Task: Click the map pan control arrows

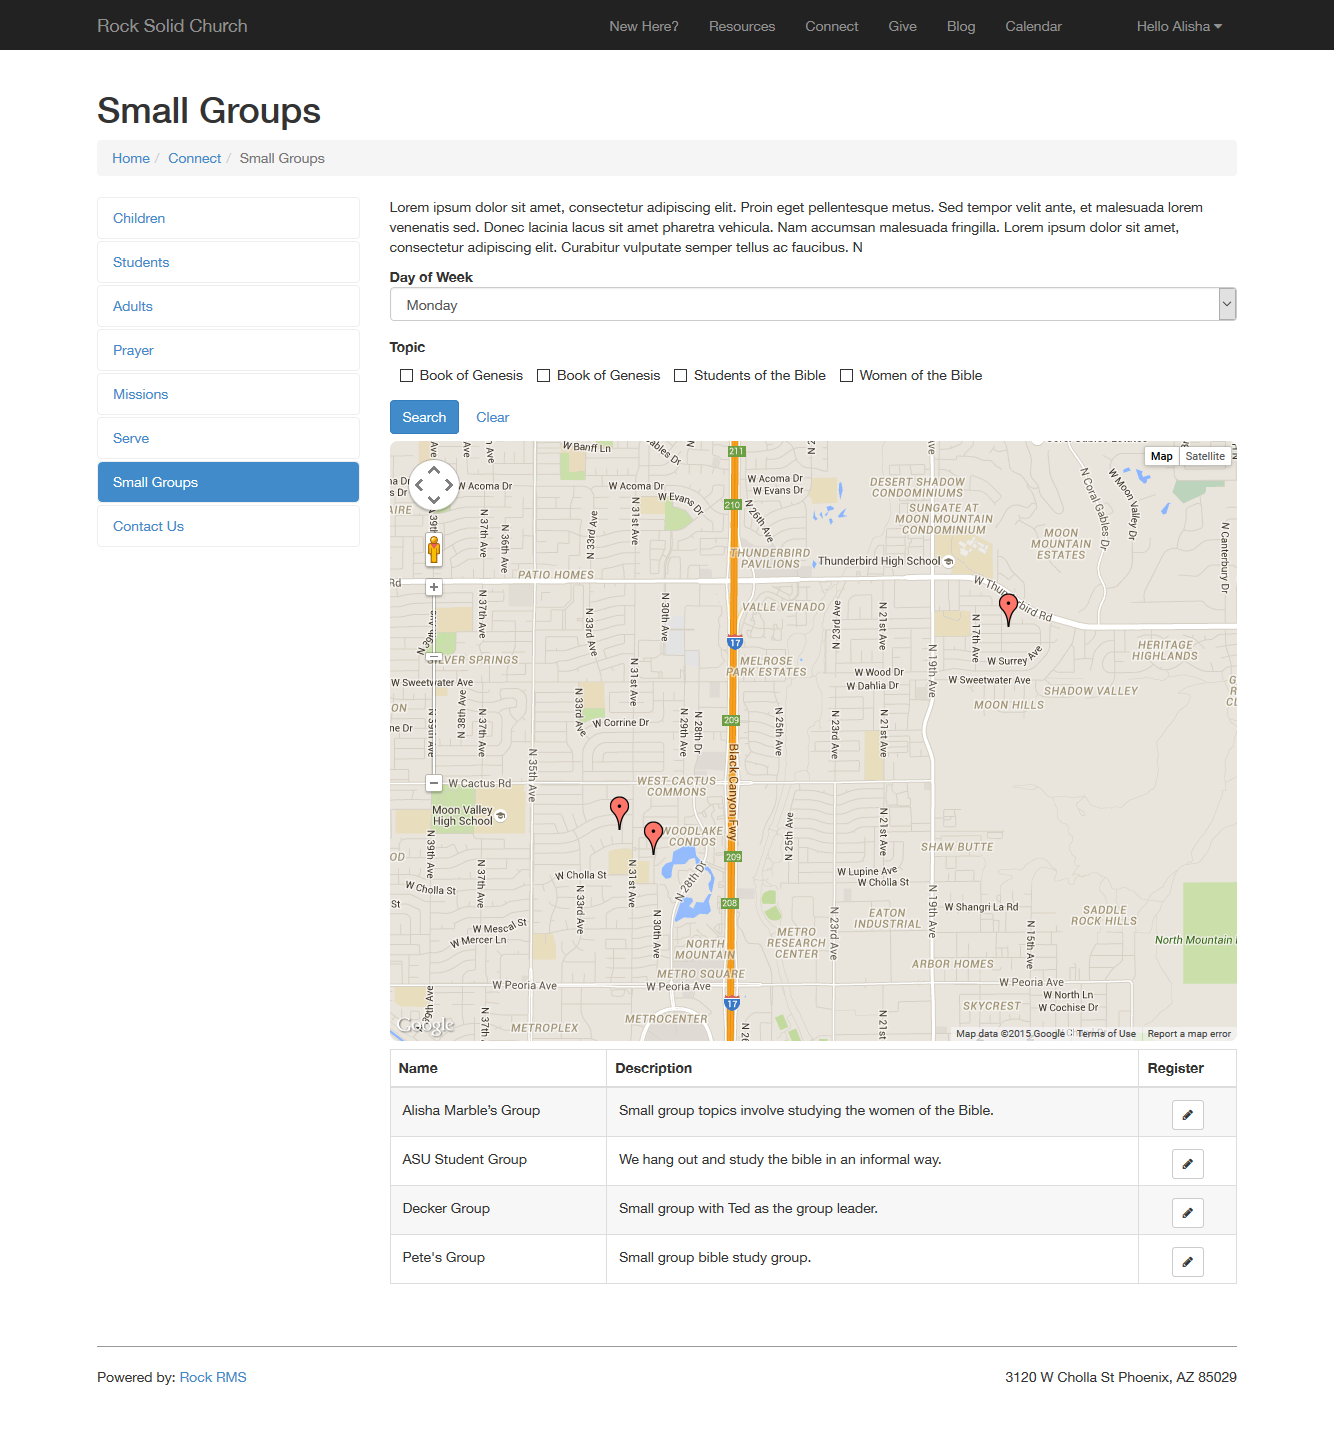Action: 433,484
